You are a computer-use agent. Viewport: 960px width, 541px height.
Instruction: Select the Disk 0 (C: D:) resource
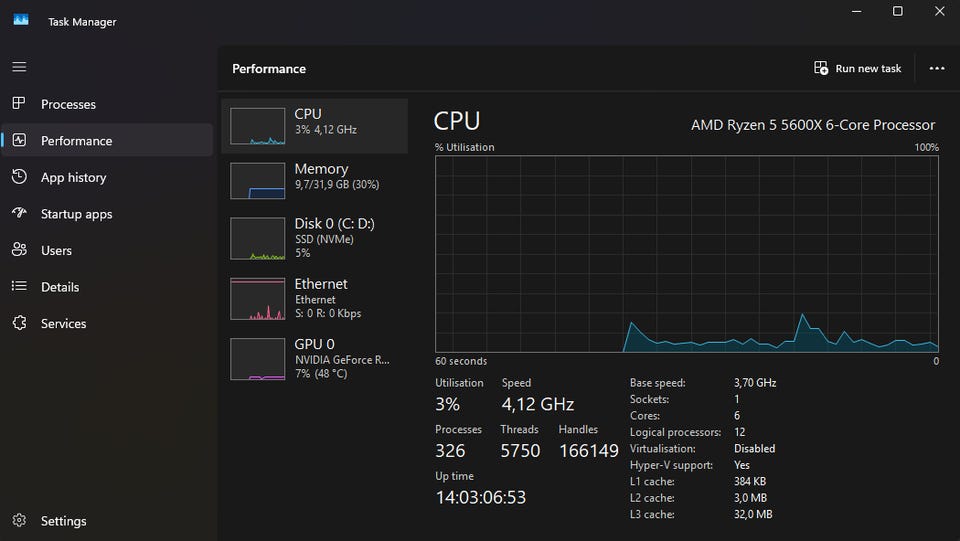pos(314,238)
